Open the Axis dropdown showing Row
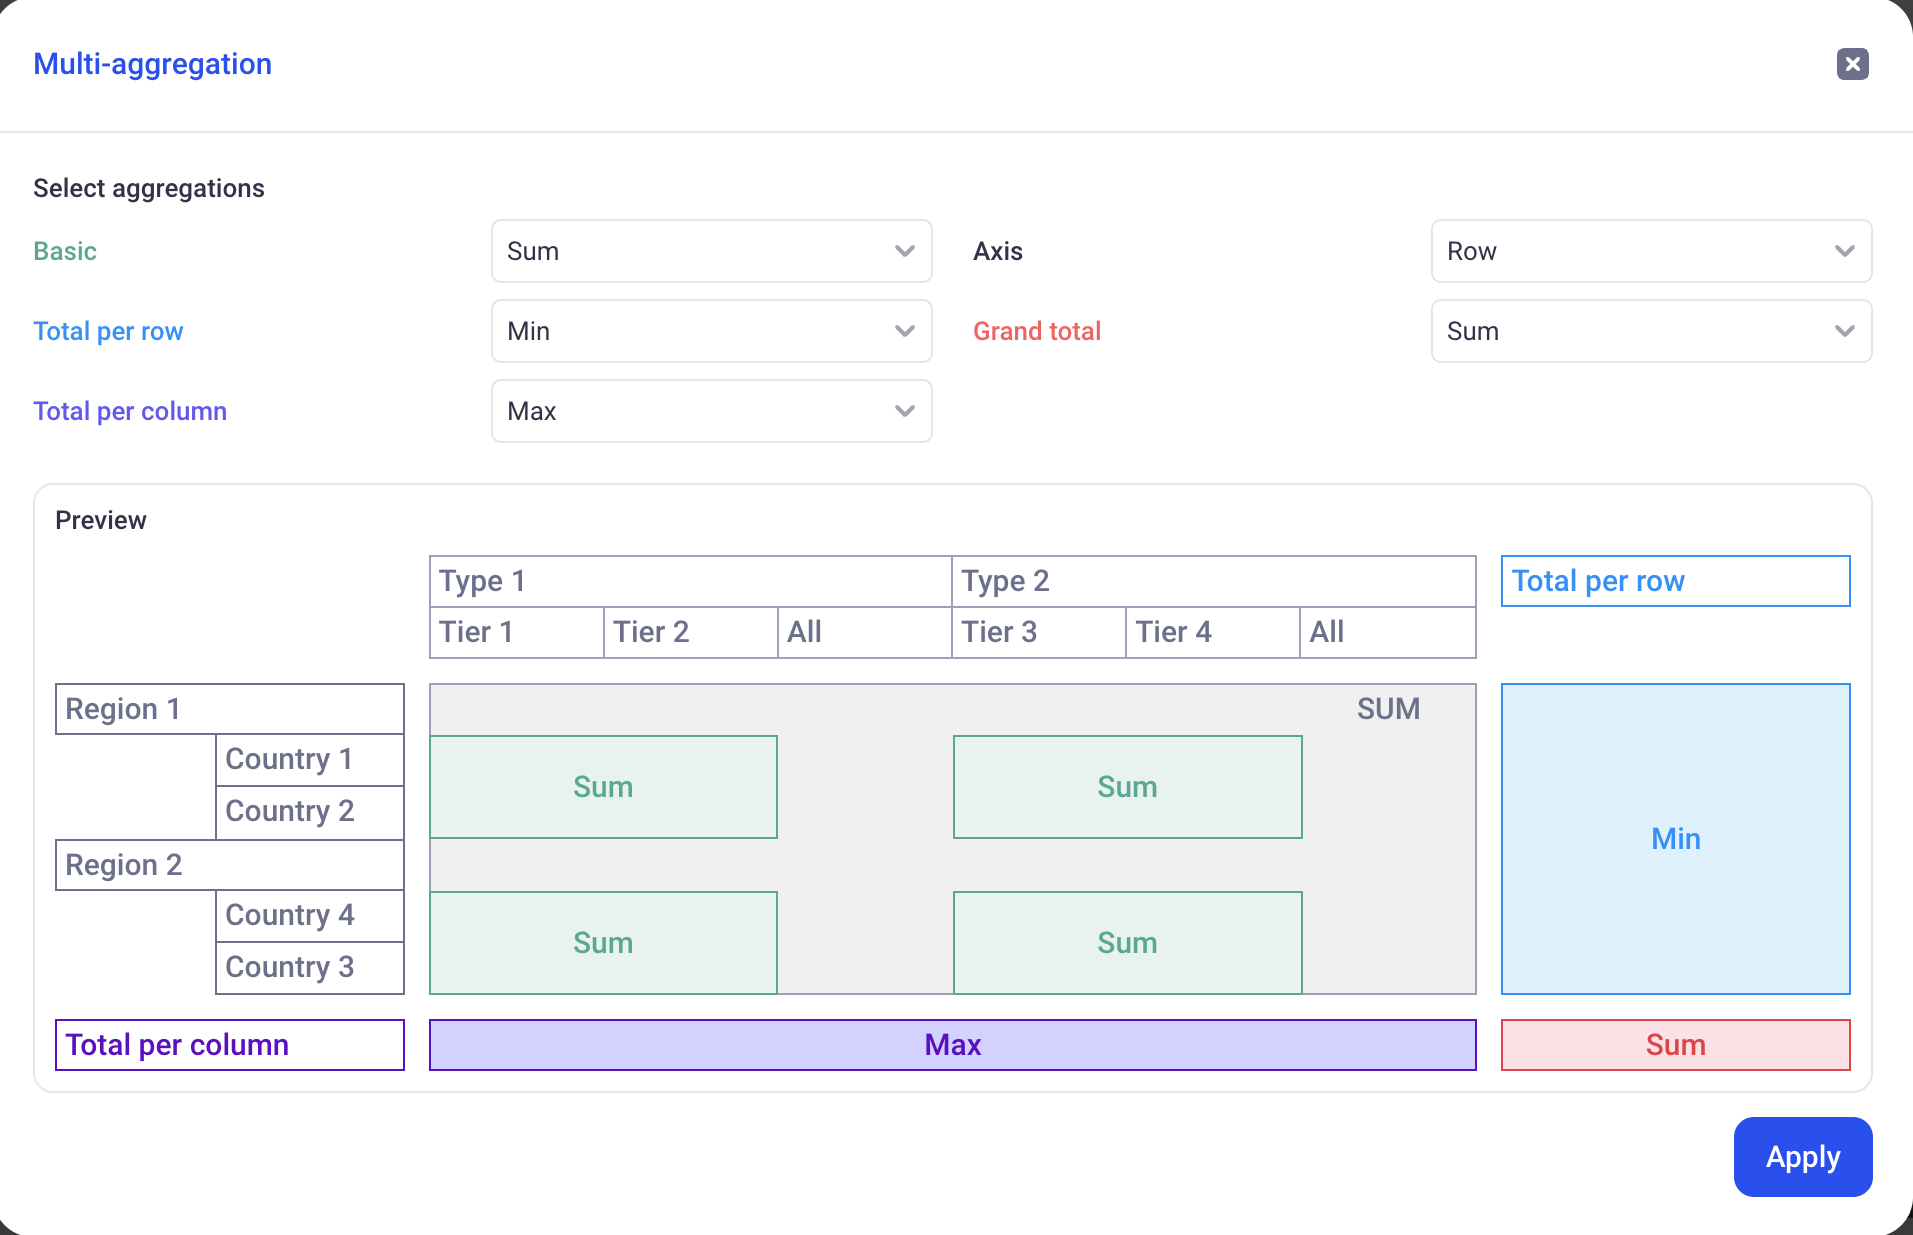Viewport: 1913px width, 1235px height. [1650, 251]
